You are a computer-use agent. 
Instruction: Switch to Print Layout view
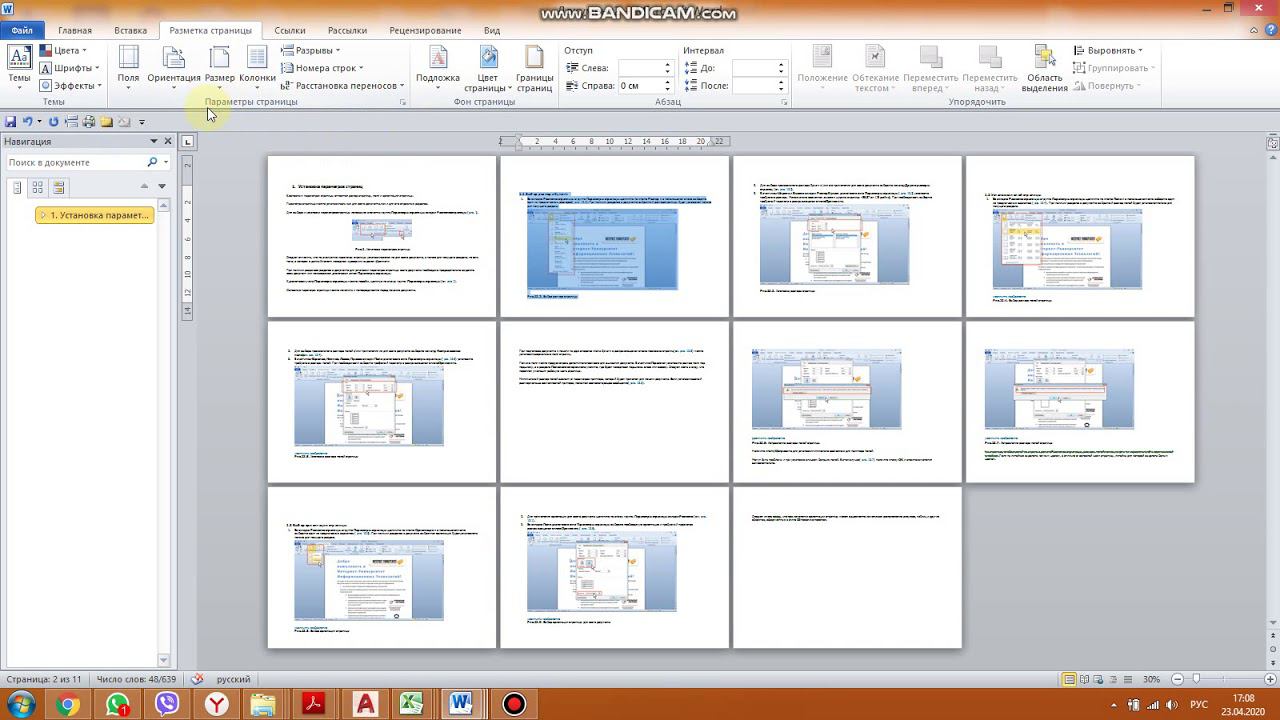coord(1070,680)
